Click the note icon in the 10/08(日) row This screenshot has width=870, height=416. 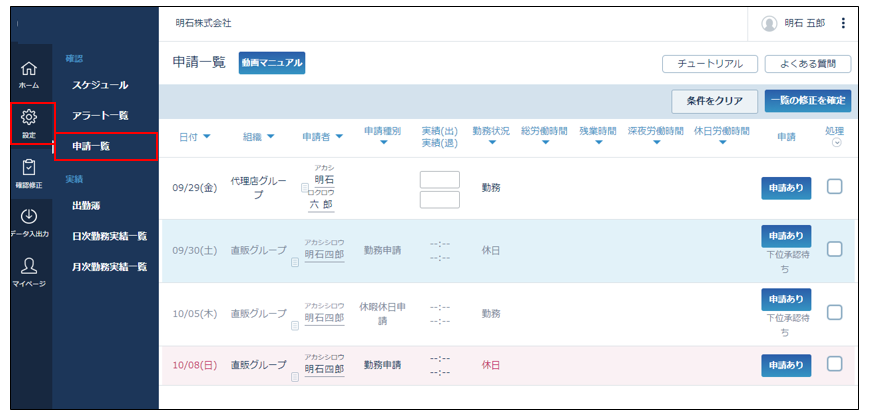295,377
